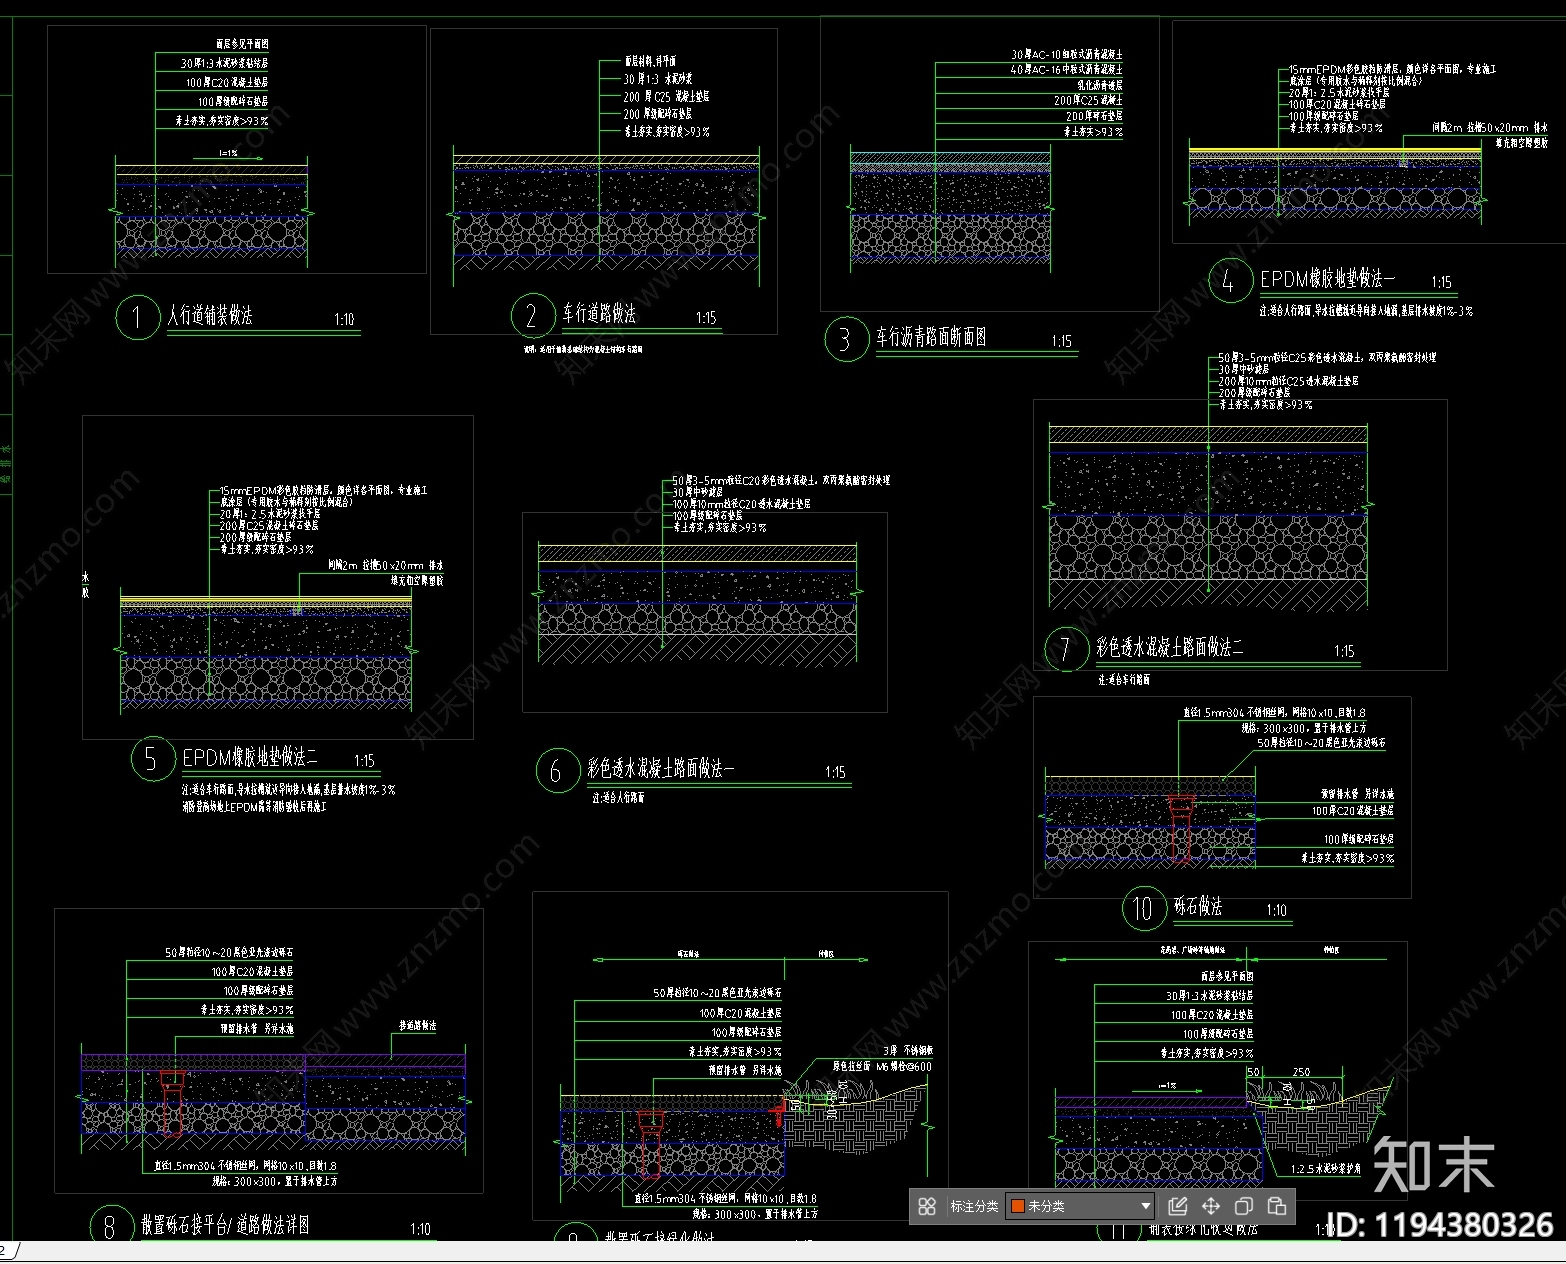Select the title EPDM橡胶地垫做法一

[x=1327, y=279]
